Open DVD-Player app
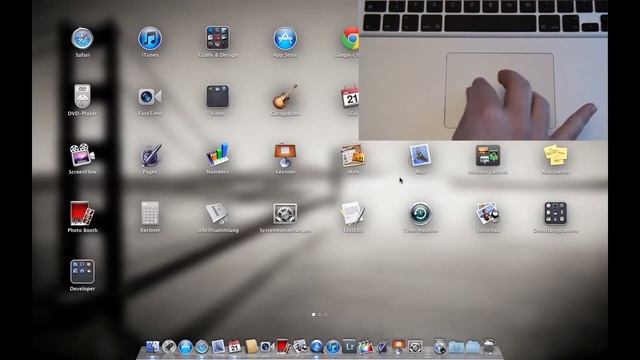This screenshot has height=360, width=640. 82,97
